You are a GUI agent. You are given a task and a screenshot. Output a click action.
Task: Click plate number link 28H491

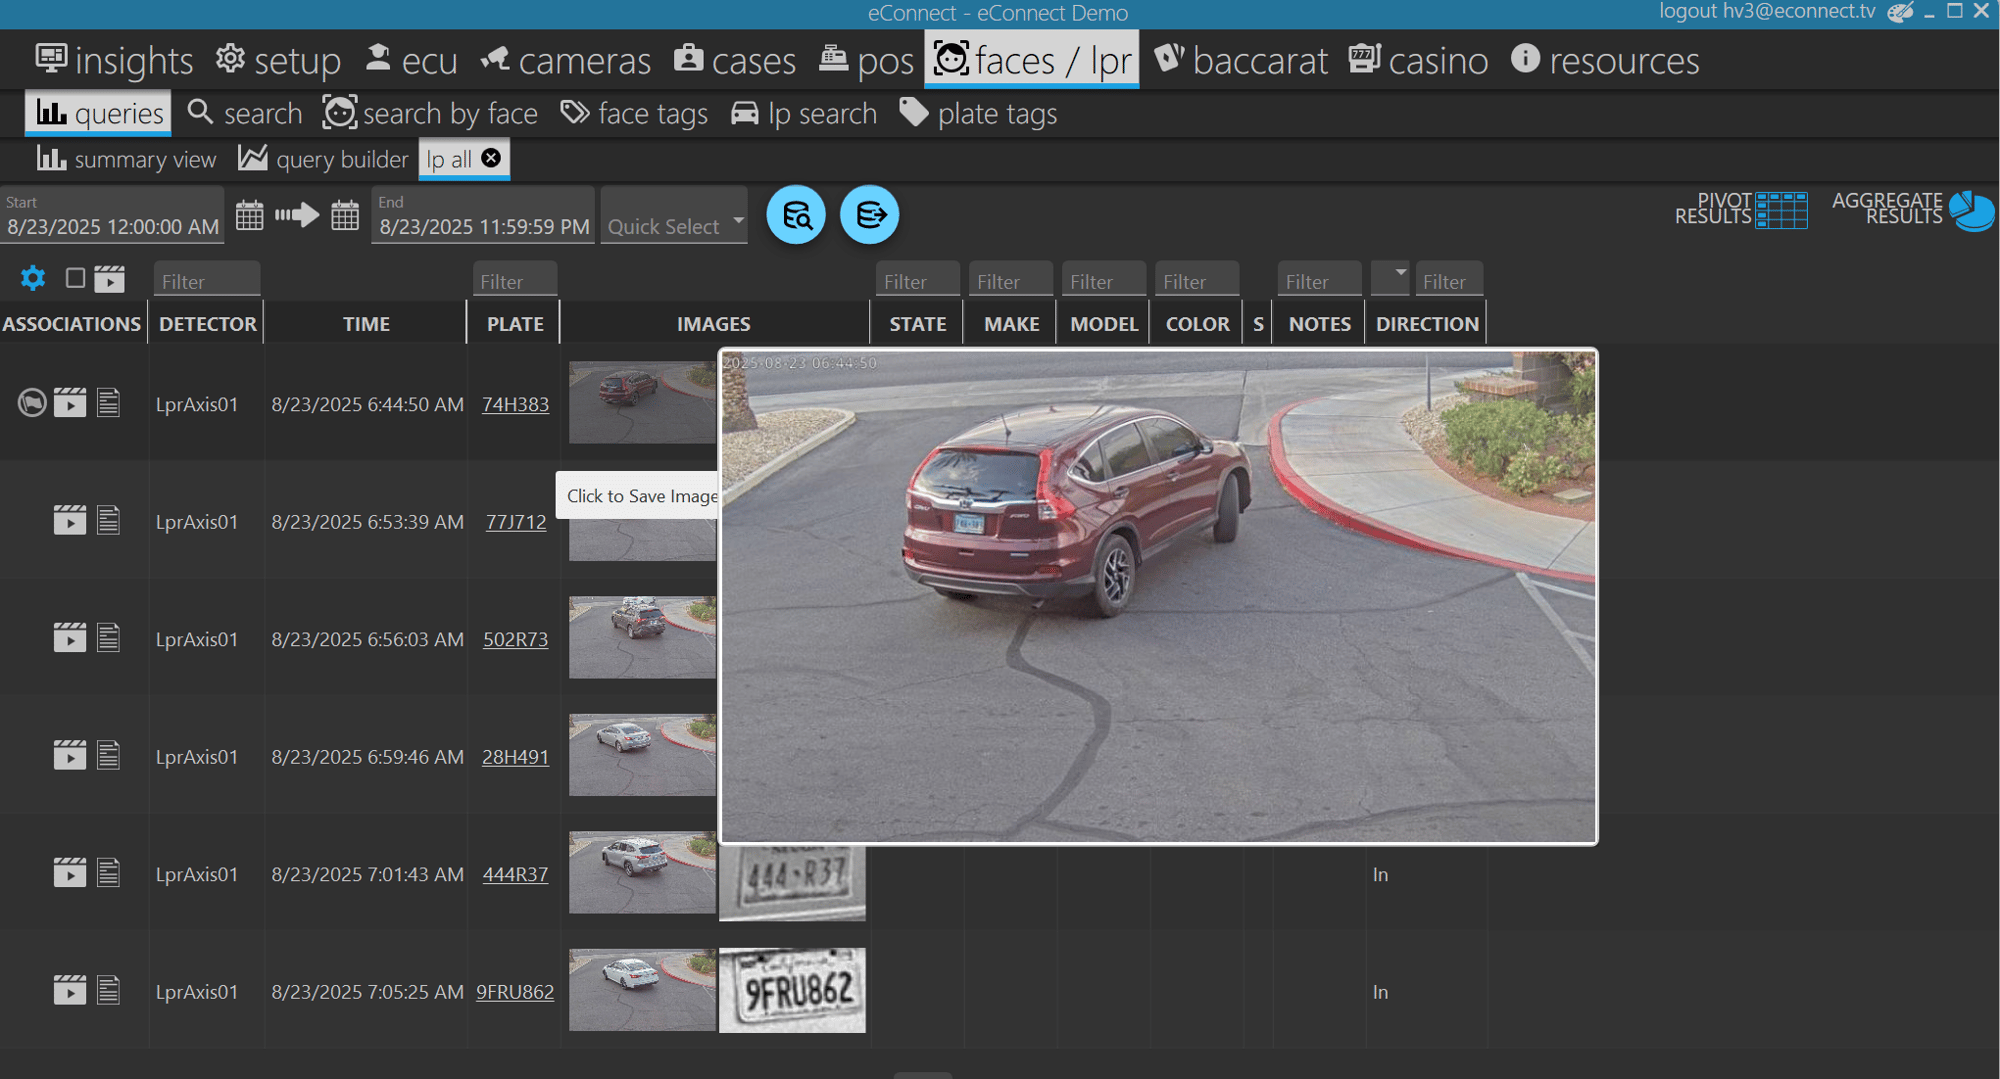pyautogui.click(x=515, y=756)
